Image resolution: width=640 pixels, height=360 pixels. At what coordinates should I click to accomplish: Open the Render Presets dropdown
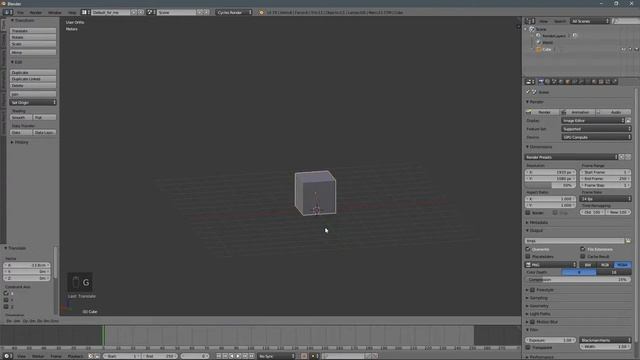click(571, 157)
